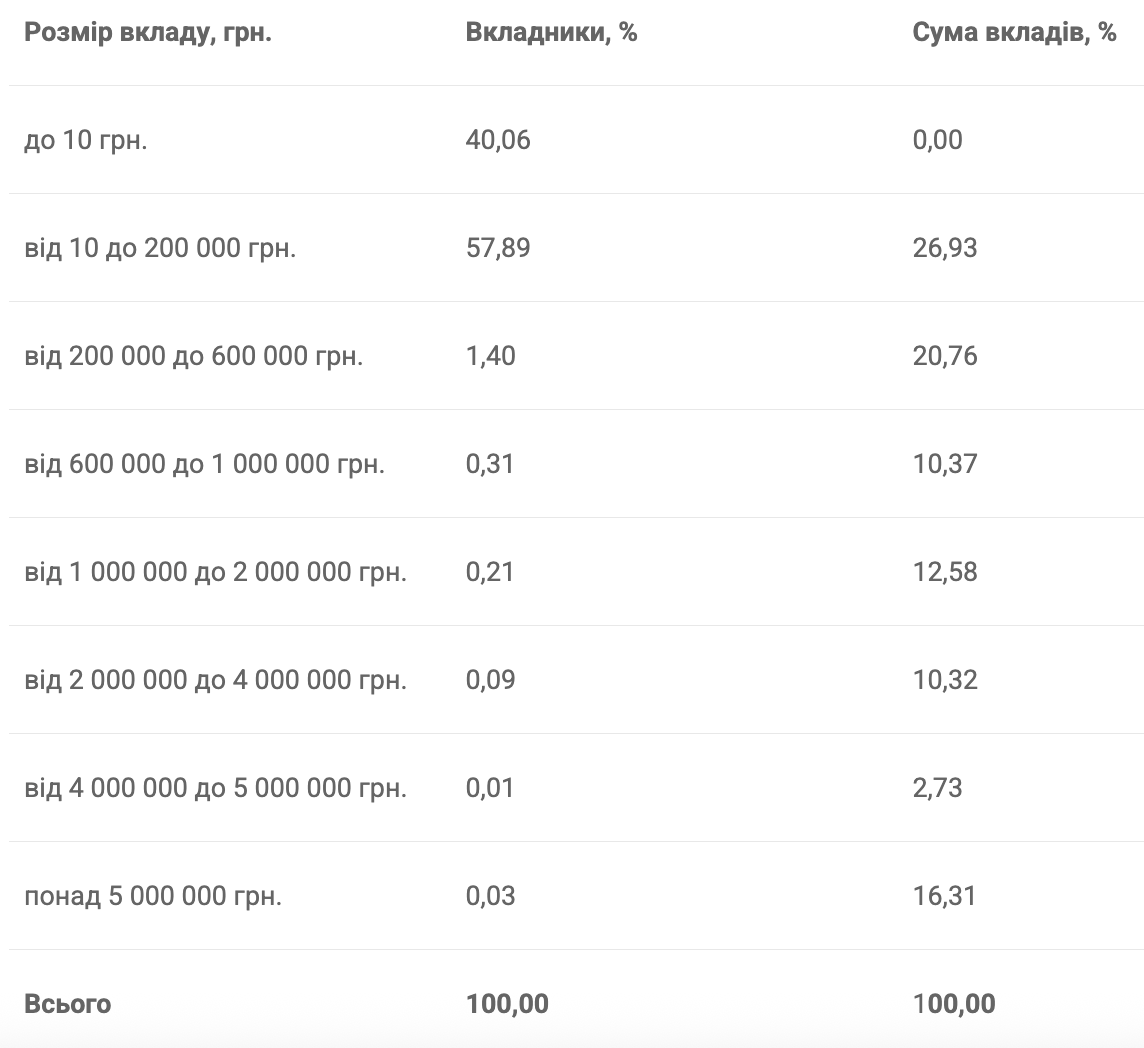Click the 26,93 deposit sum value
The width and height of the screenshot is (1144, 1048).
(x=945, y=248)
